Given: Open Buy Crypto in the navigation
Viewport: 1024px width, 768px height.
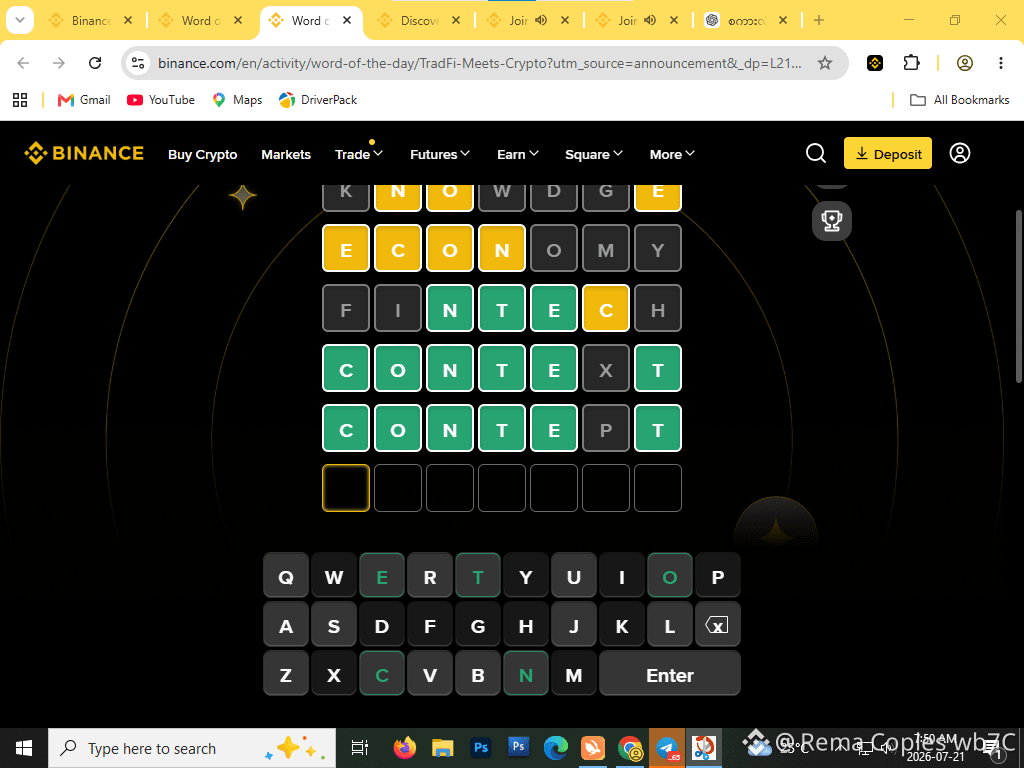Looking at the screenshot, I should click(202, 154).
